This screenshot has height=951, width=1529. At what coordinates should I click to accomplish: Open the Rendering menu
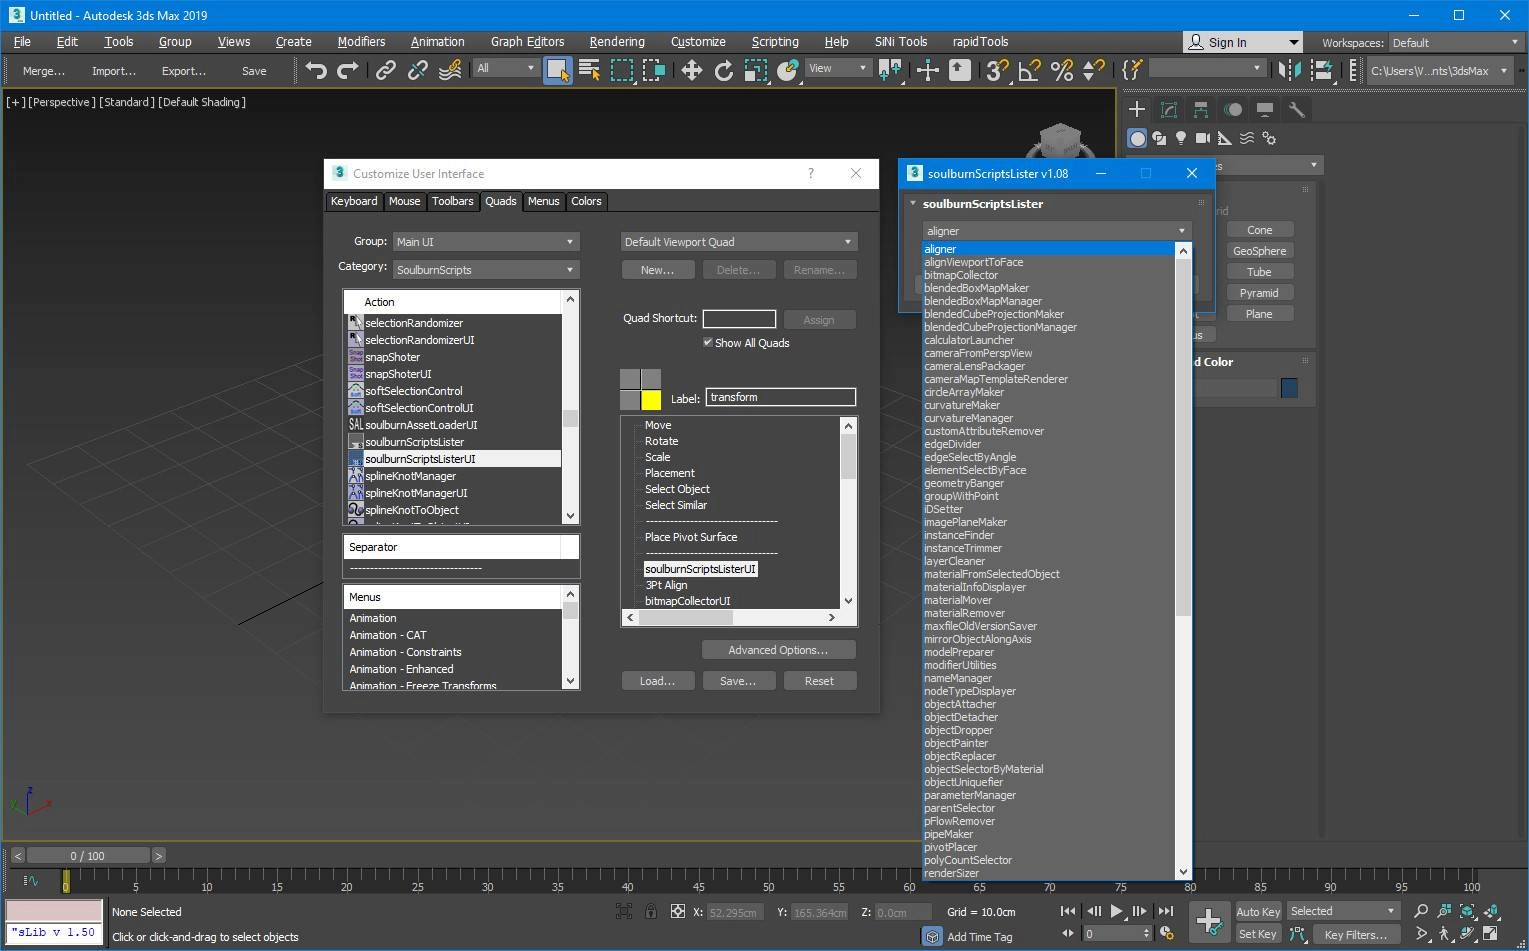(x=617, y=42)
